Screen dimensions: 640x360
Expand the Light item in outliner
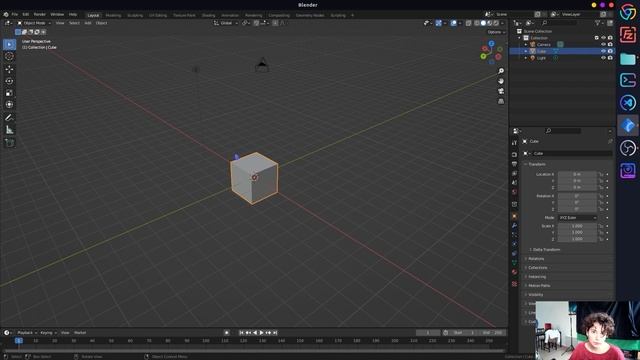[526, 58]
